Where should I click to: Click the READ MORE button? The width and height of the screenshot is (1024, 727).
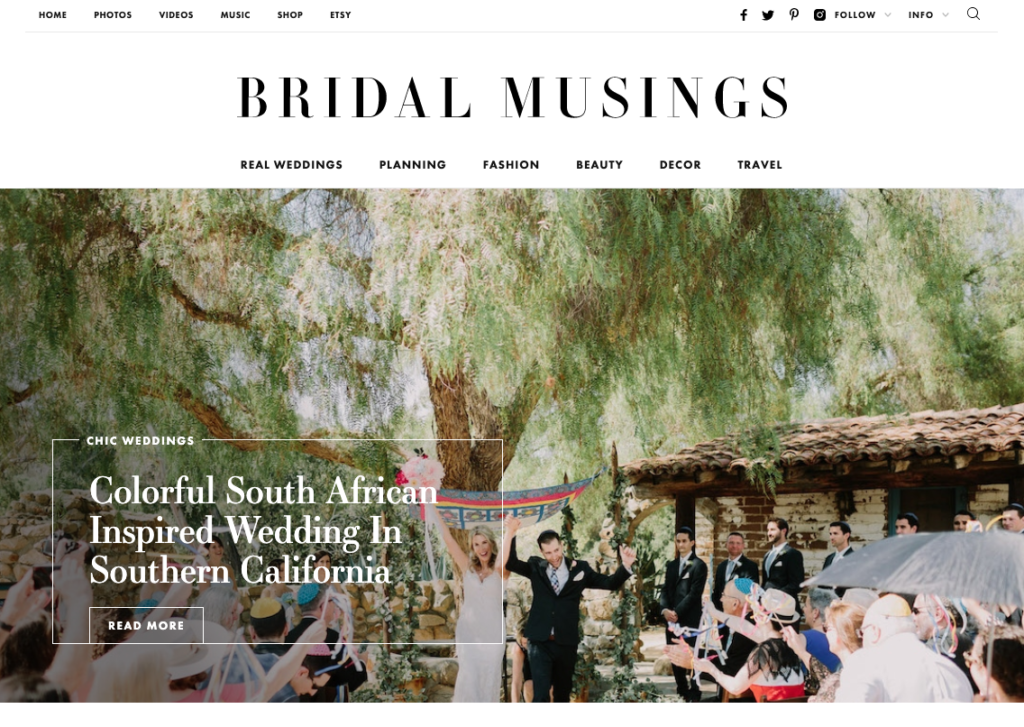146,625
